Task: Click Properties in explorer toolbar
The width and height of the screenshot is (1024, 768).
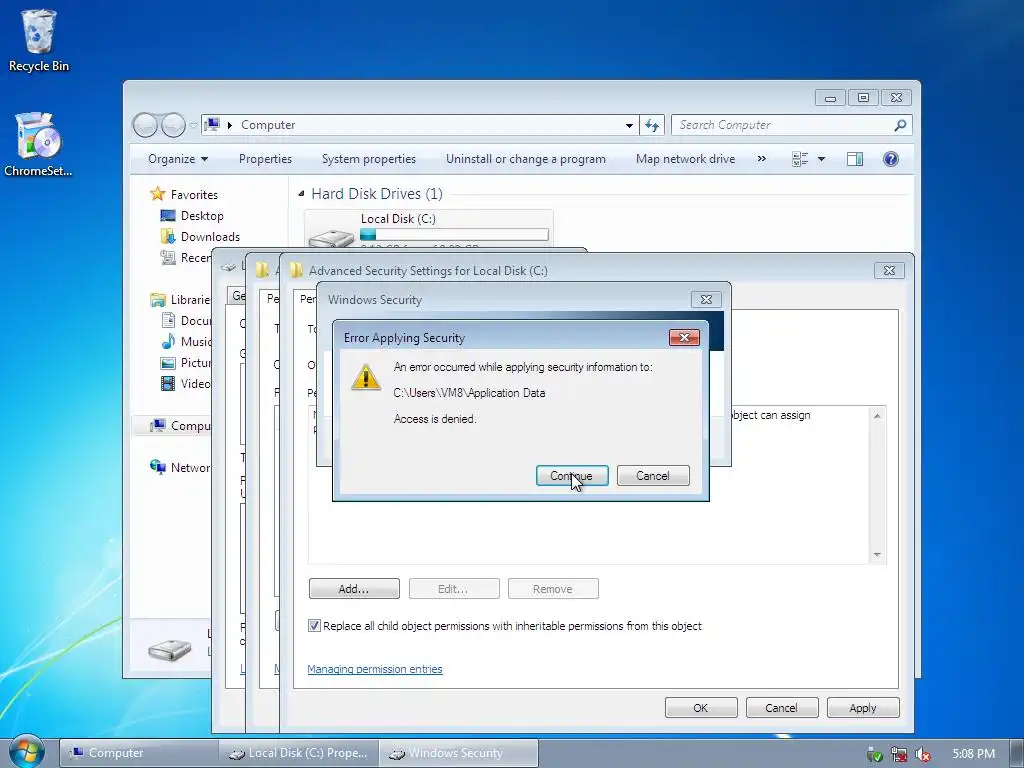Action: coord(265,159)
